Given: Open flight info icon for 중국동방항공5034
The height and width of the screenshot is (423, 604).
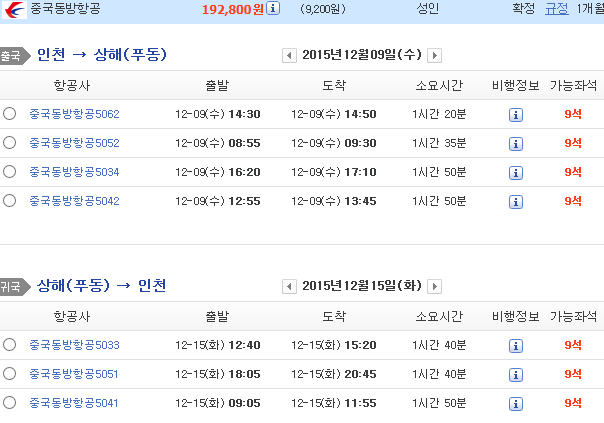Looking at the screenshot, I should (516, 173).
